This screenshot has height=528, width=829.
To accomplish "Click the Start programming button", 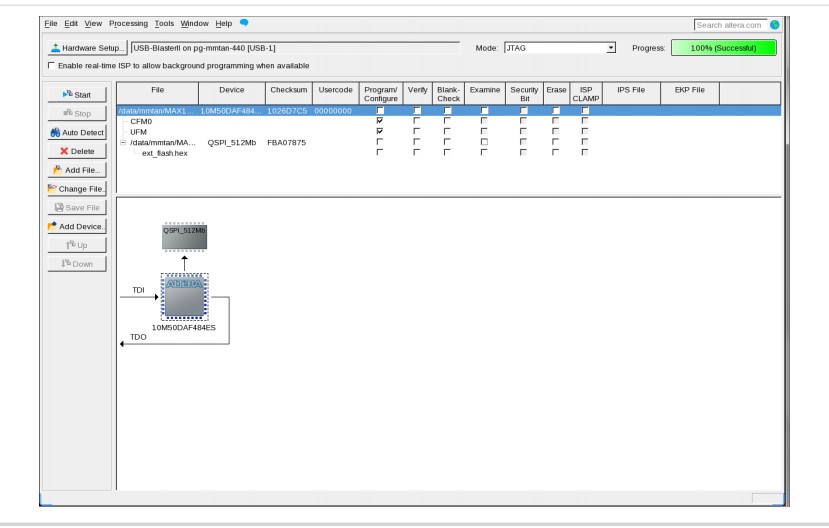I will [x=77, y=94].
